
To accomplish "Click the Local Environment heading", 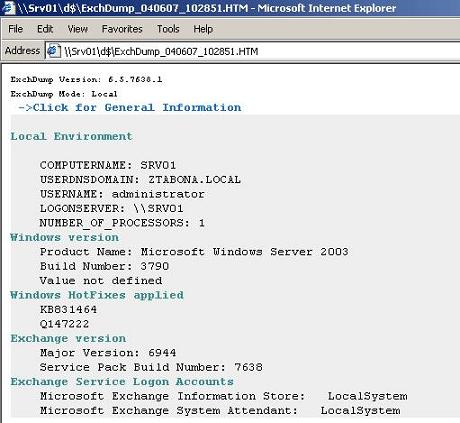I will (x=71, y=136).
